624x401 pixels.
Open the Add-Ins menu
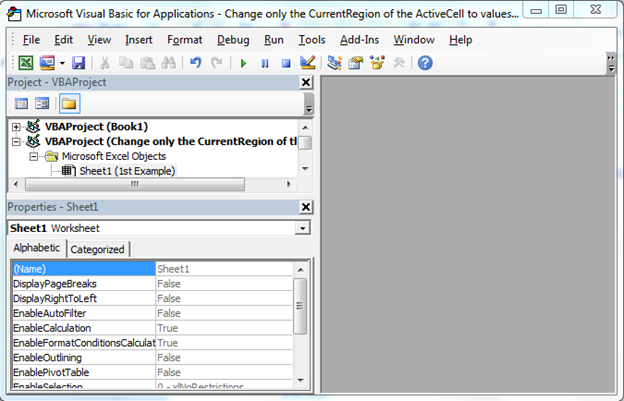pos(359,40)
